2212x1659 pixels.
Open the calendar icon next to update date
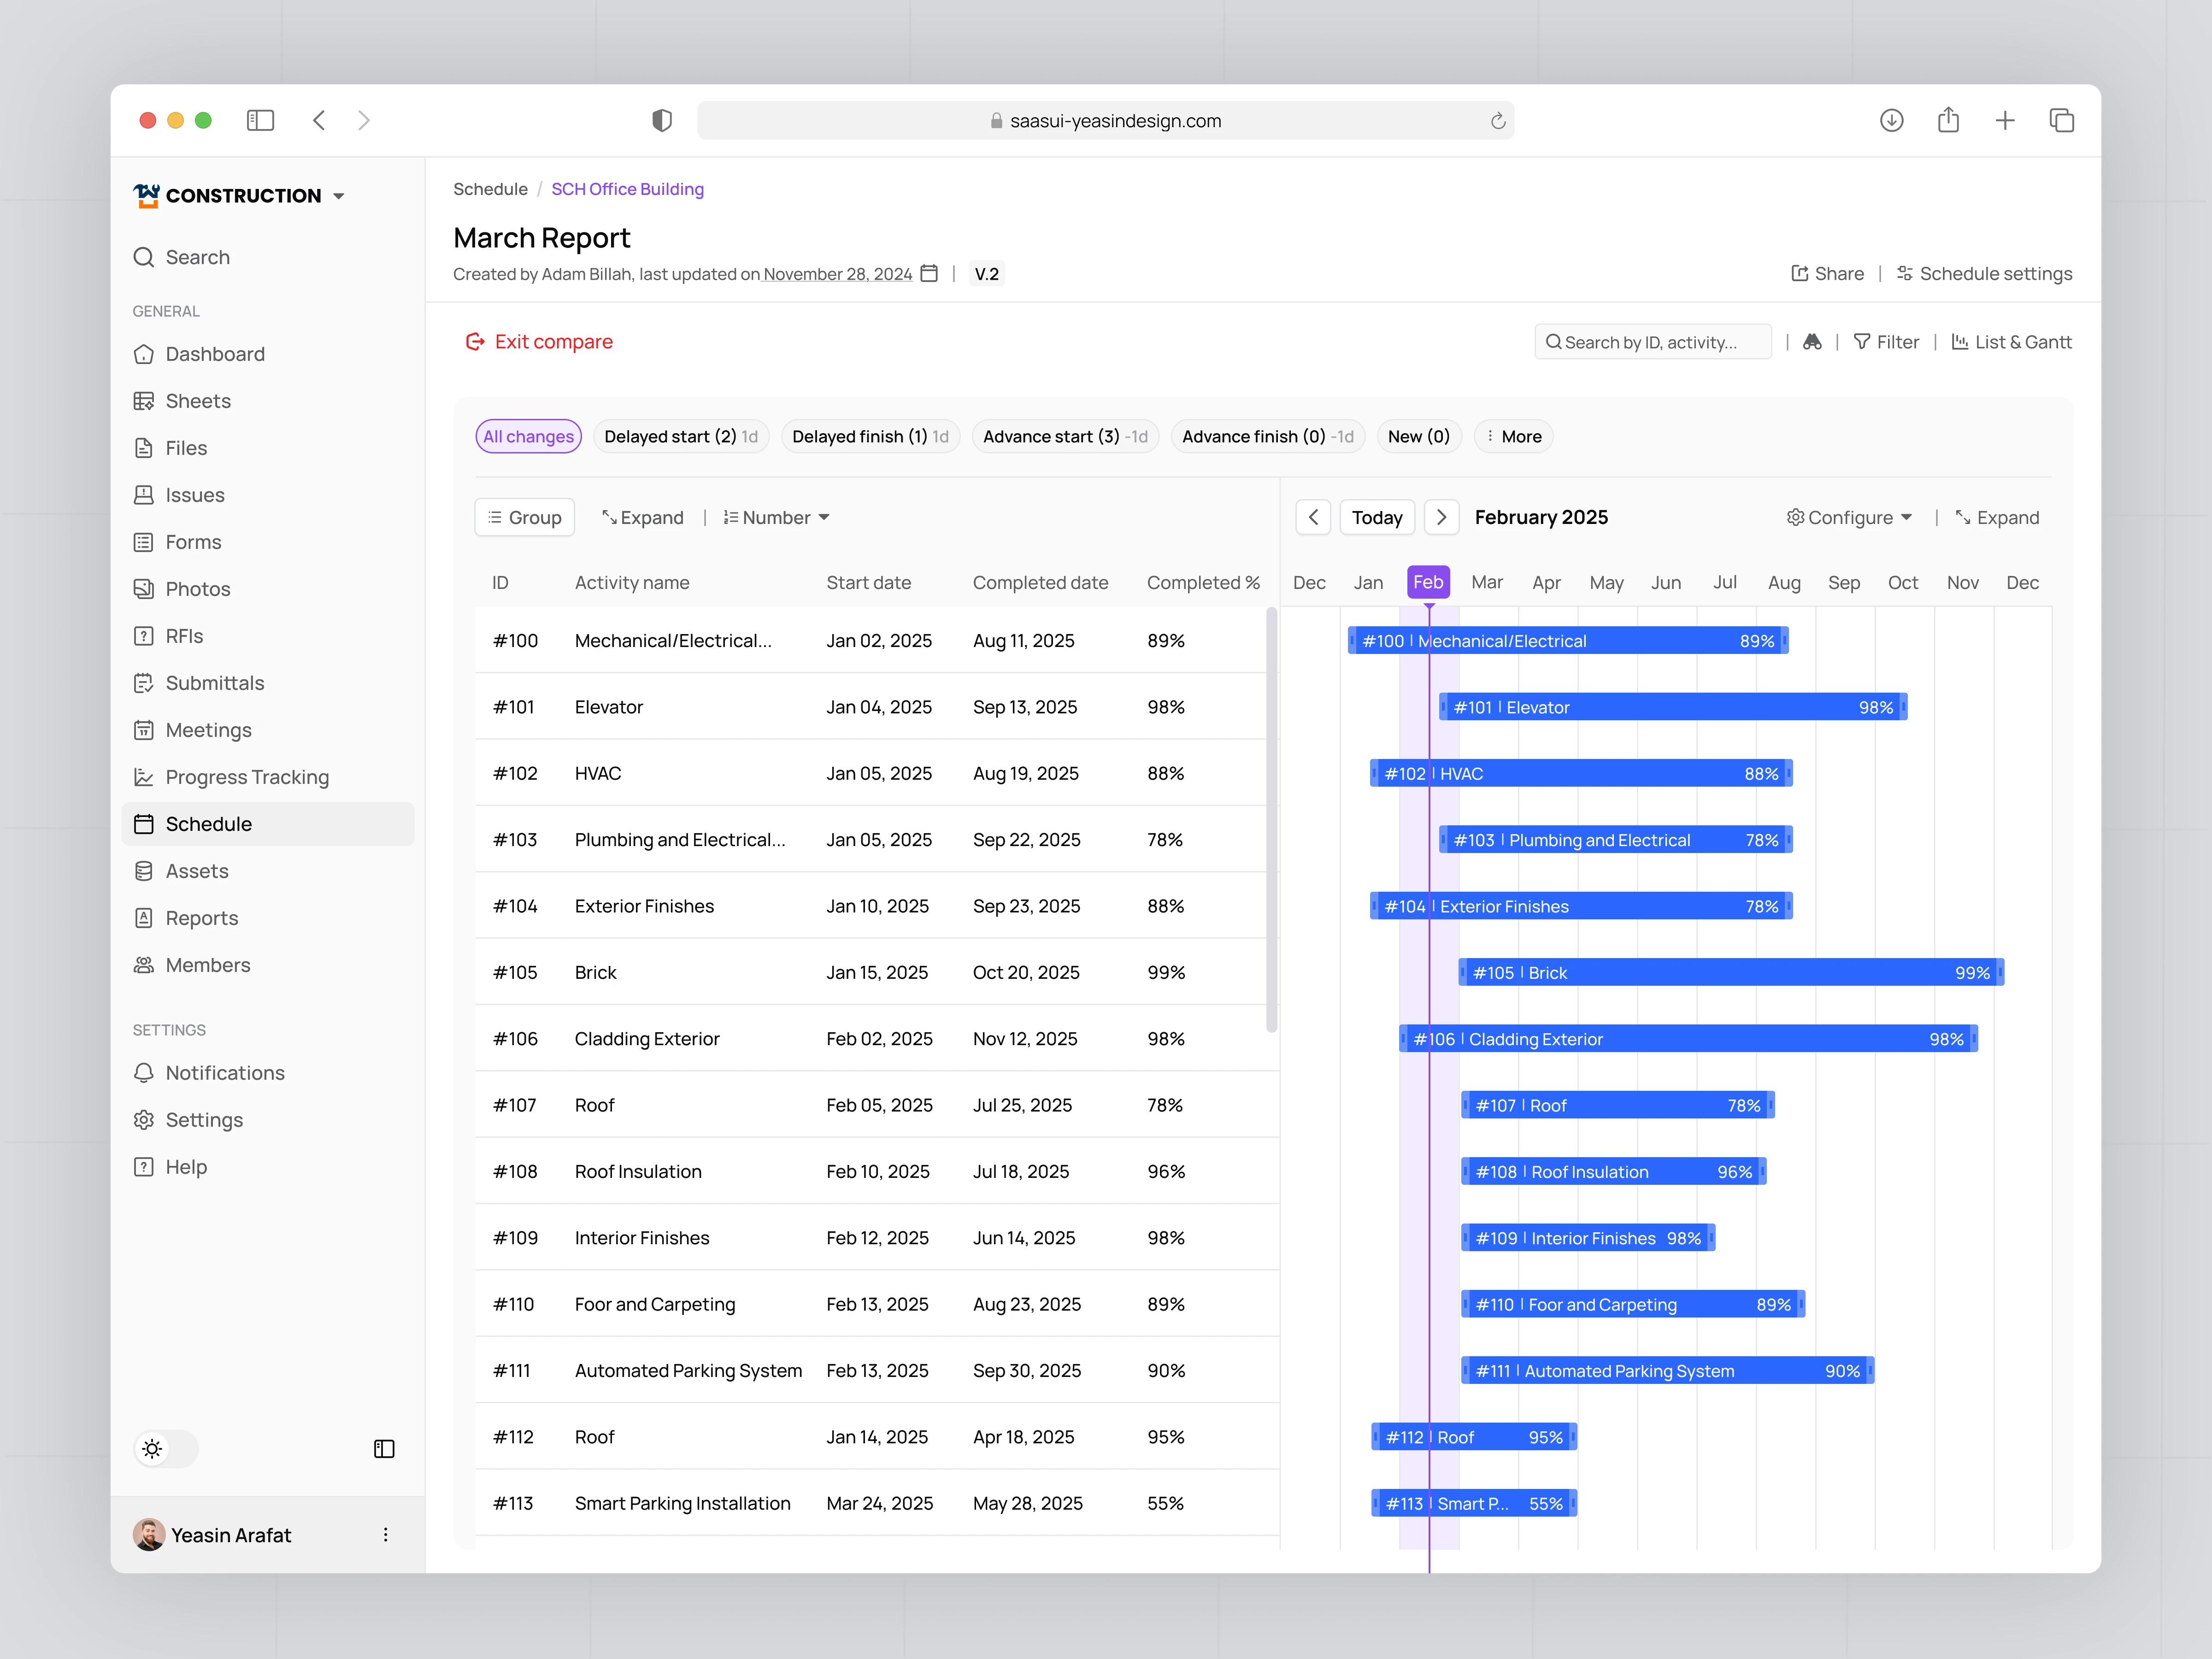929,273
